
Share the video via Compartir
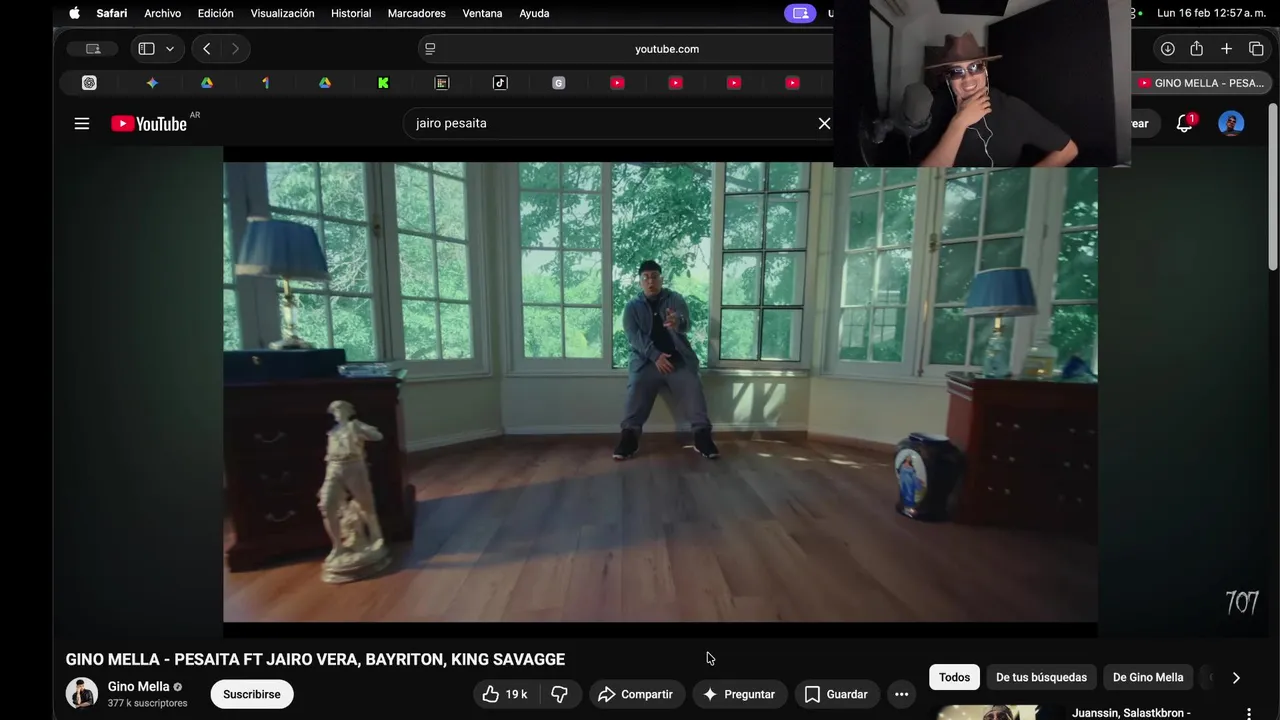tap(636, 694)
